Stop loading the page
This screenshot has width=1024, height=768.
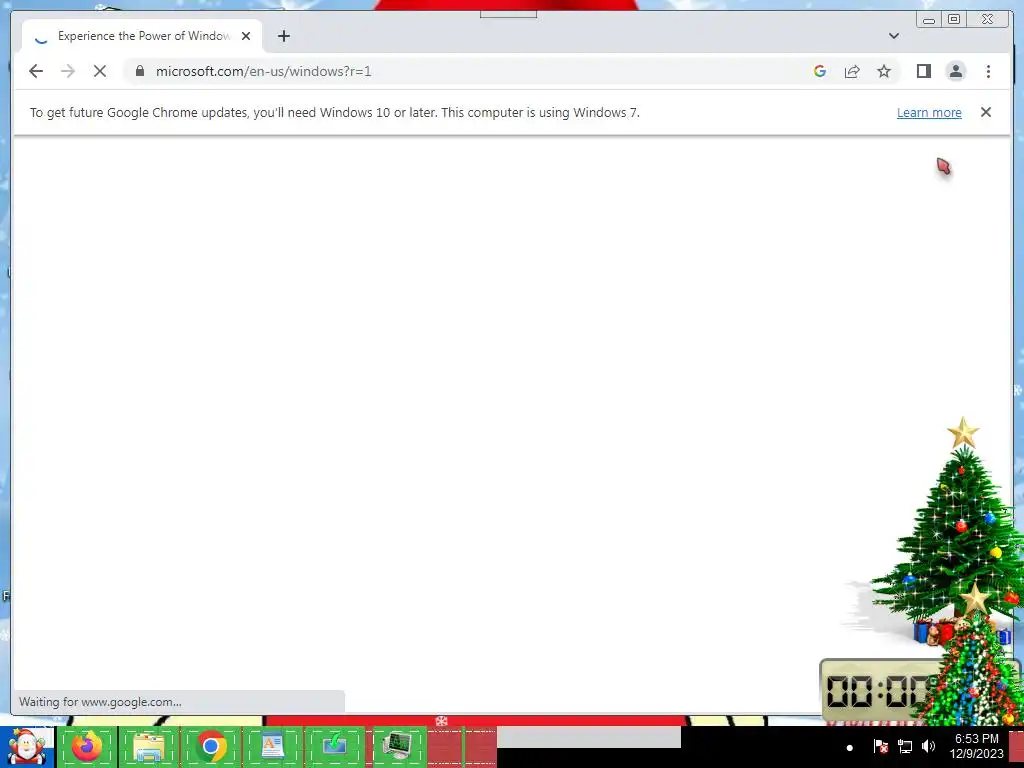click(100, 71)
